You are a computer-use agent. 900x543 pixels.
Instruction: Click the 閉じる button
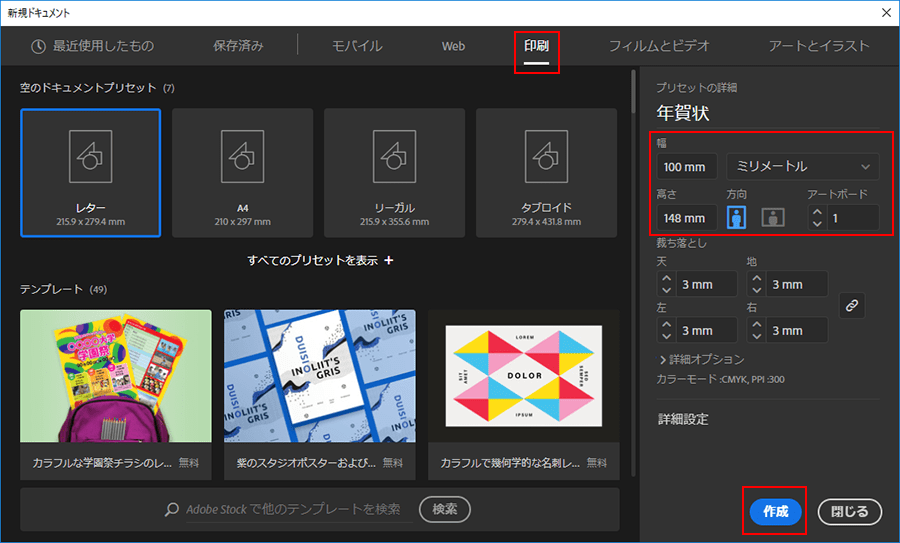(849, 511)
